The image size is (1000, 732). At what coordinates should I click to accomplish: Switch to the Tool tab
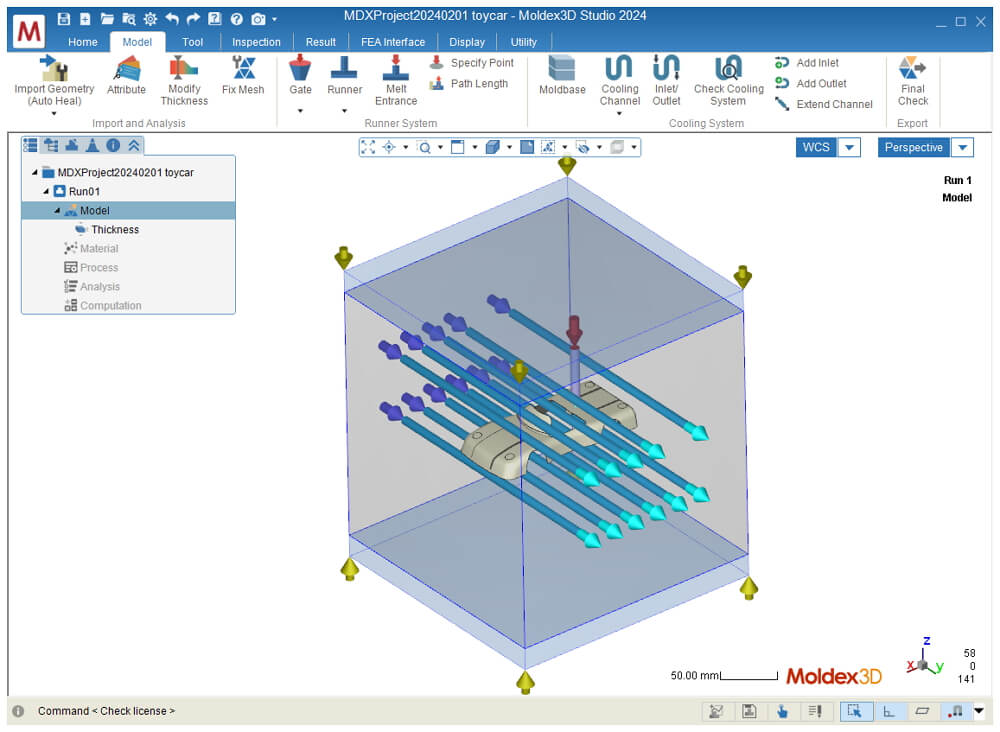192,42
